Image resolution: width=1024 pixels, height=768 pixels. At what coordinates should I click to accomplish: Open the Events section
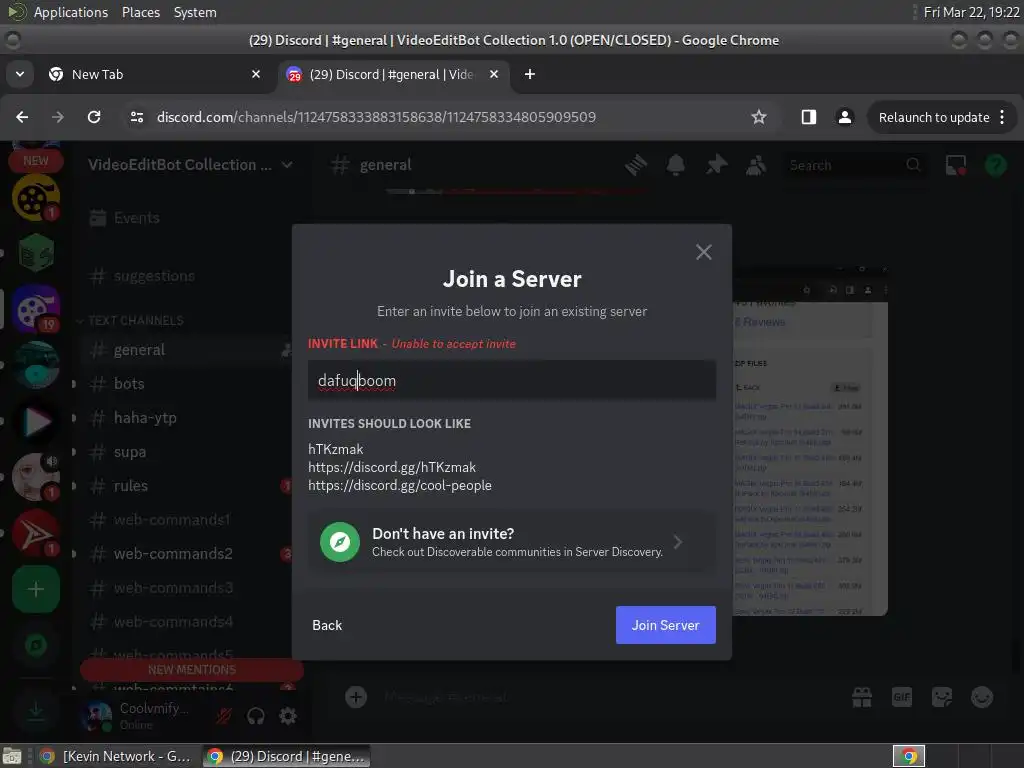(136, 217)
